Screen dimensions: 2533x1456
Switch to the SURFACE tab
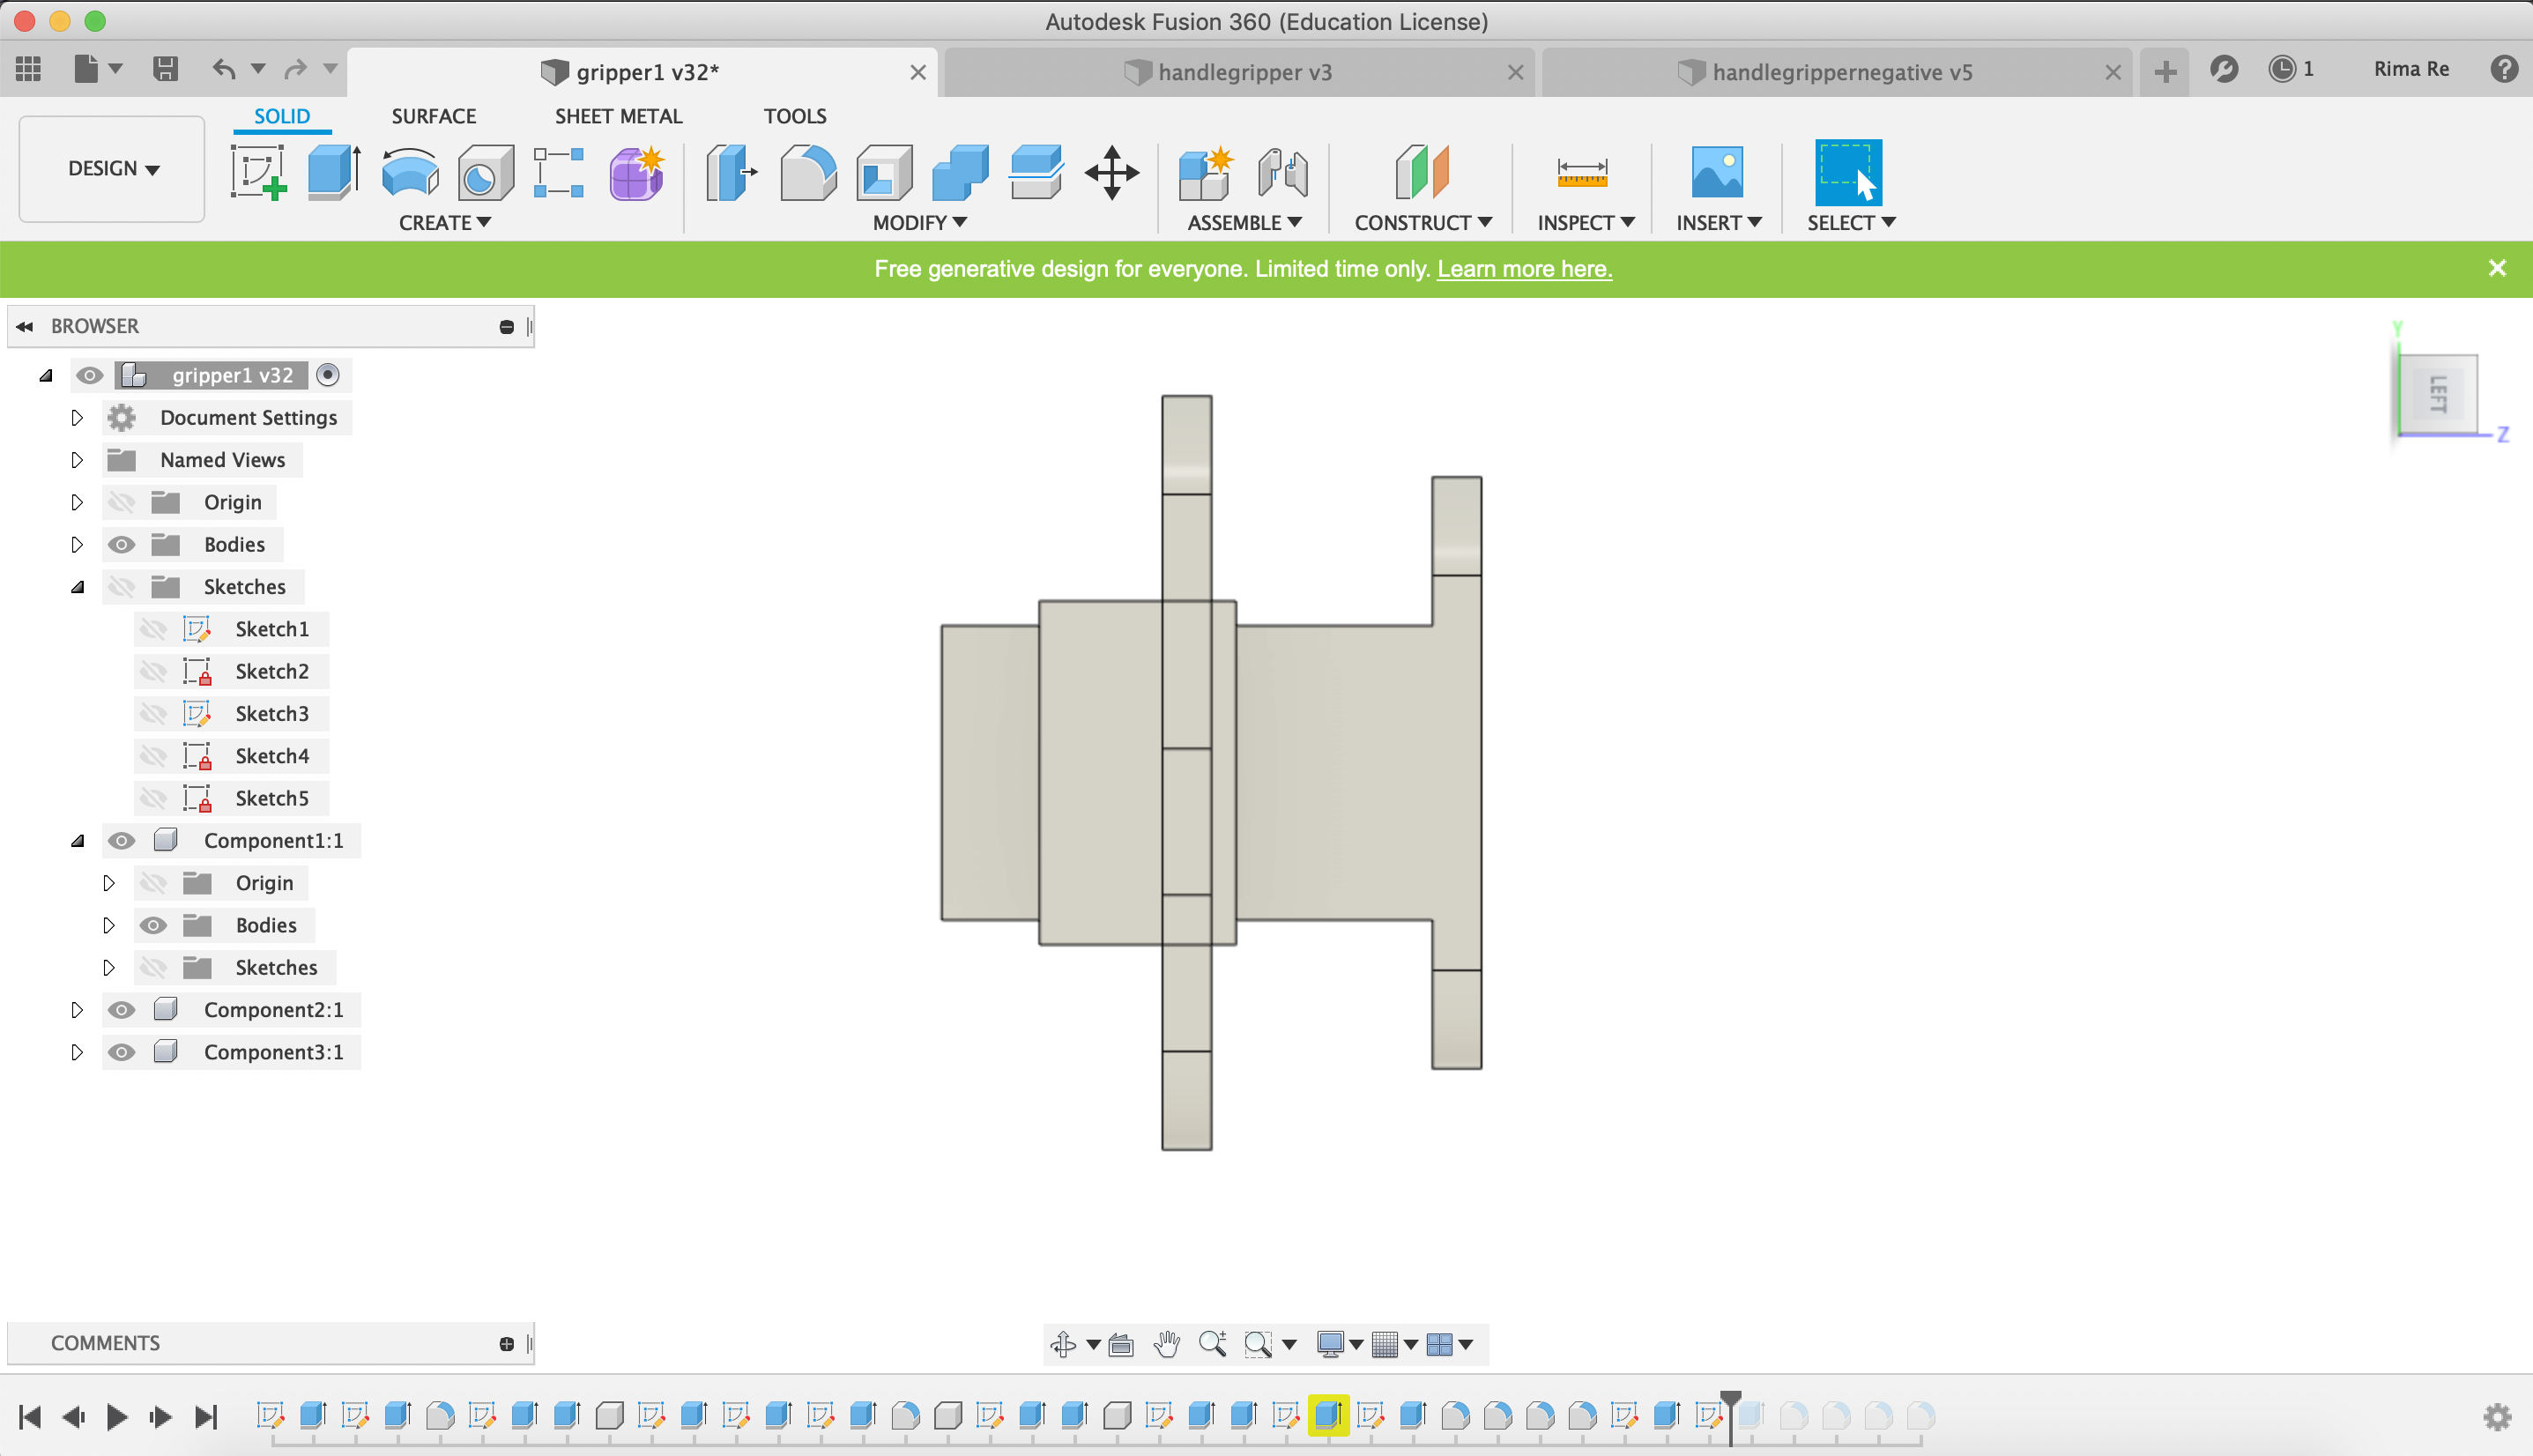tap(433, 116)
